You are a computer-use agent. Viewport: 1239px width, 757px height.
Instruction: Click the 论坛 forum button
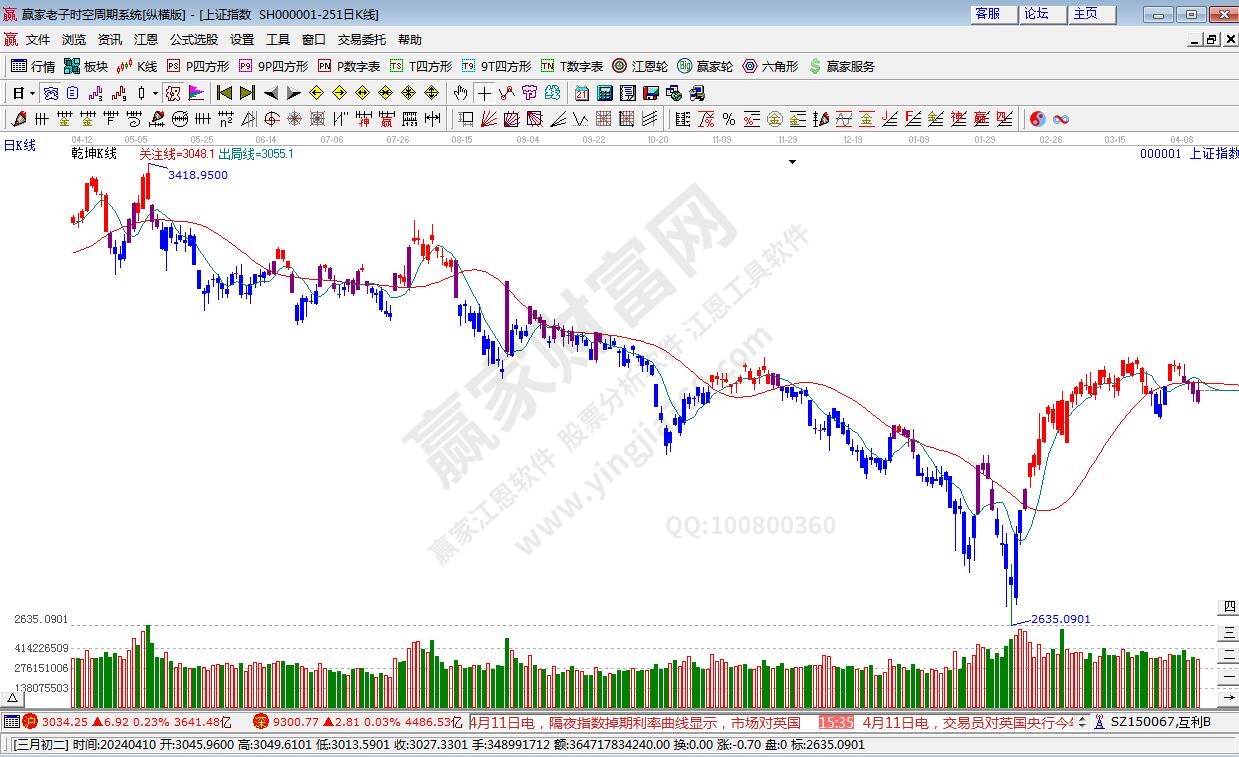pos(1036,14)
